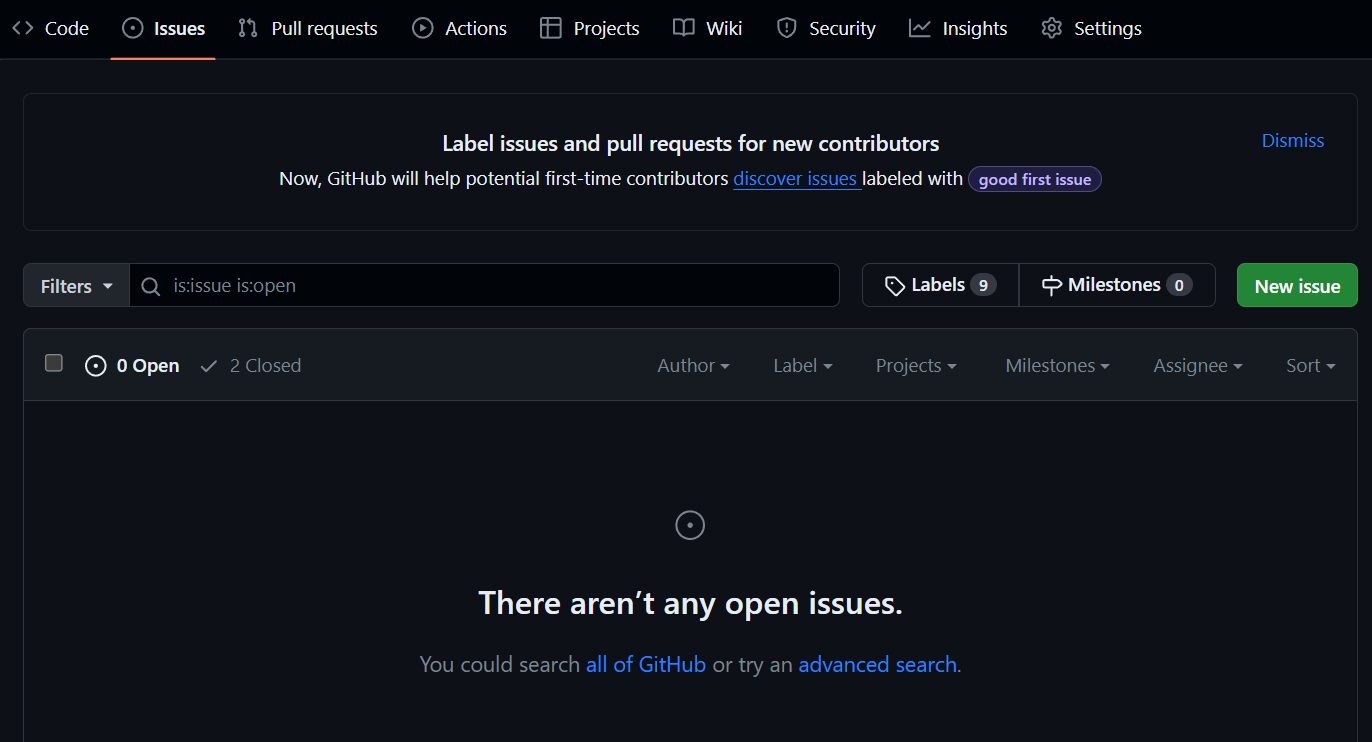Open repository Settings tab
The height and width of the screenshot is (742, 1372).
[x=1091, y=29]
